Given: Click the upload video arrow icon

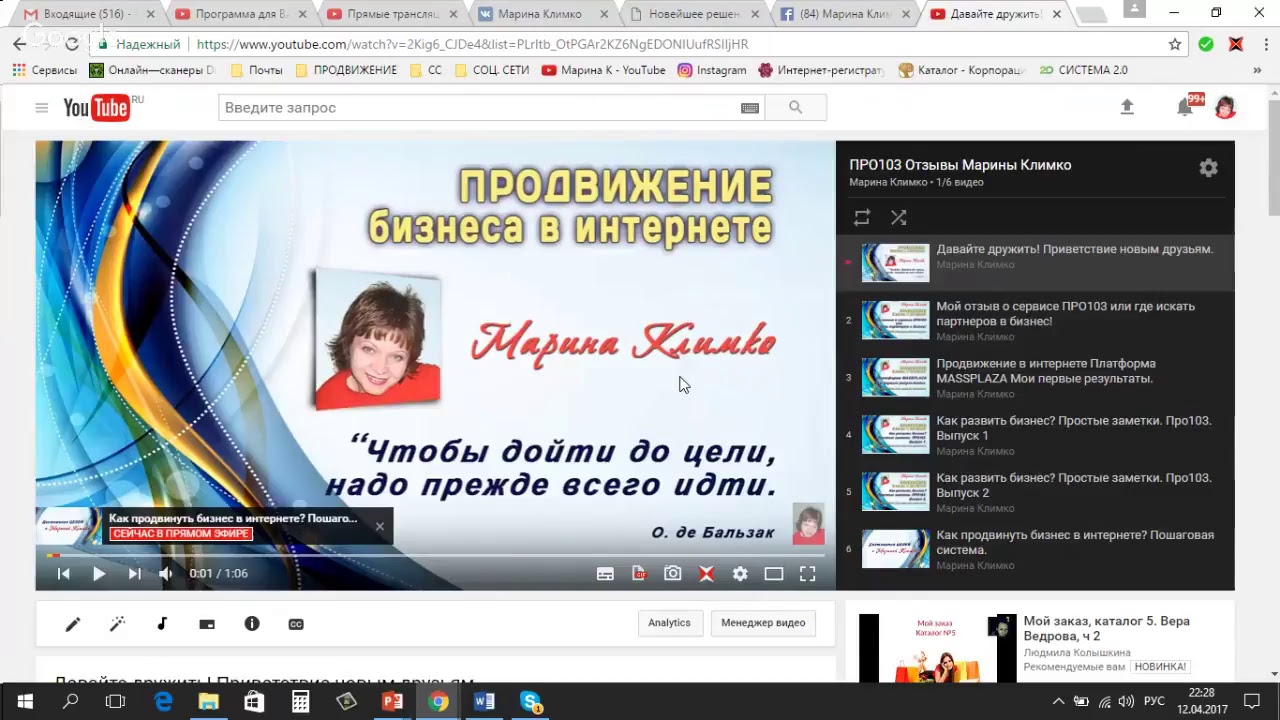Looking at the screenshot, I should [x=1127, y=107].
